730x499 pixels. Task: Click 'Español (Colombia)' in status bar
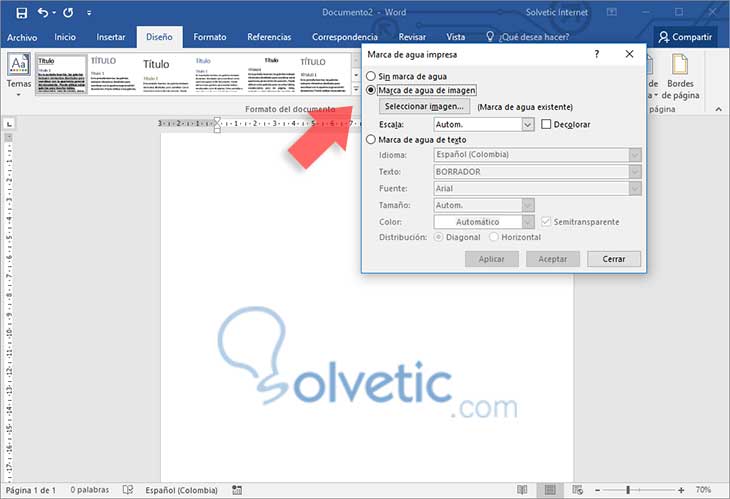(181, 490)
